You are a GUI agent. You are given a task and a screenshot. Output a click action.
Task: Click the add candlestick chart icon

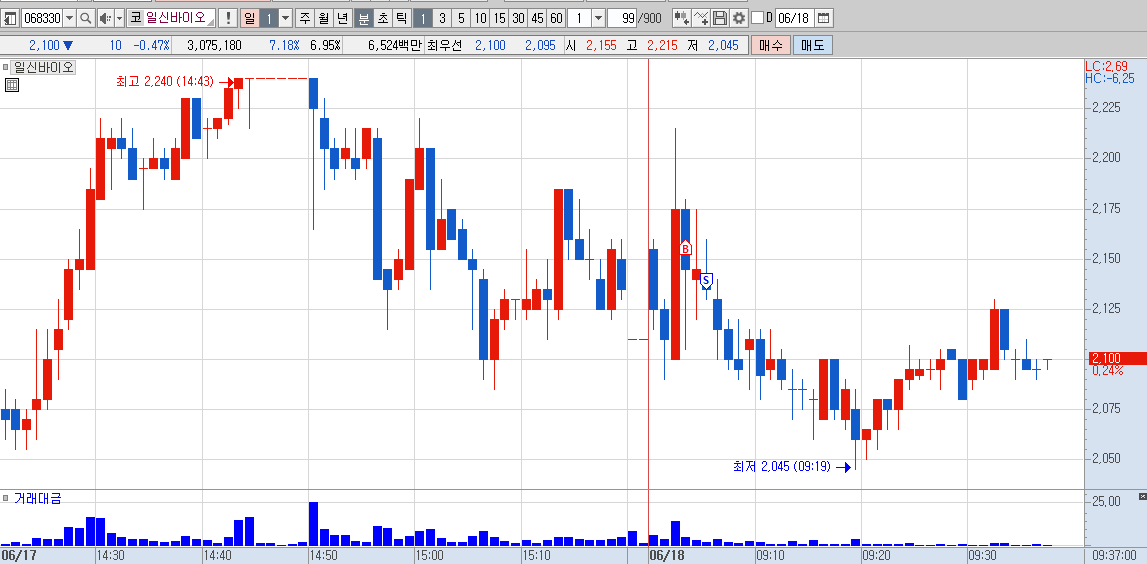[681, 18]
